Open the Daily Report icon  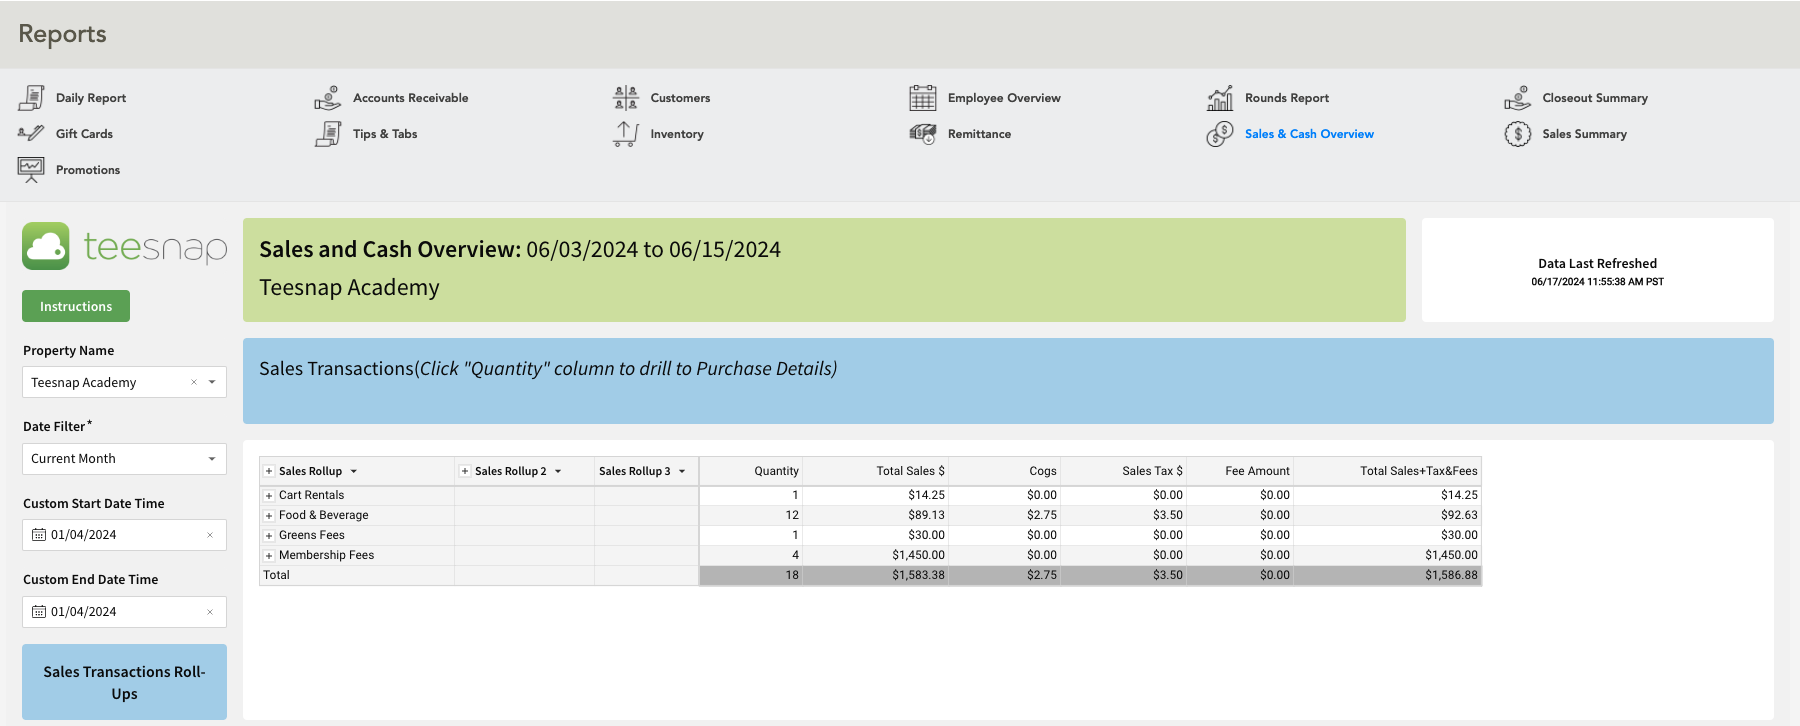point(31,98)
